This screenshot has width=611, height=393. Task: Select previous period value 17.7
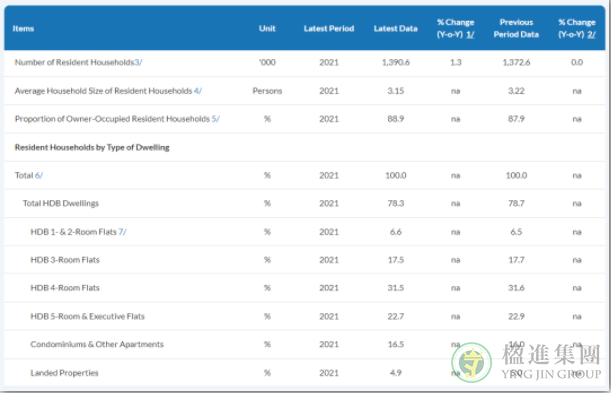tap(516, 260)
